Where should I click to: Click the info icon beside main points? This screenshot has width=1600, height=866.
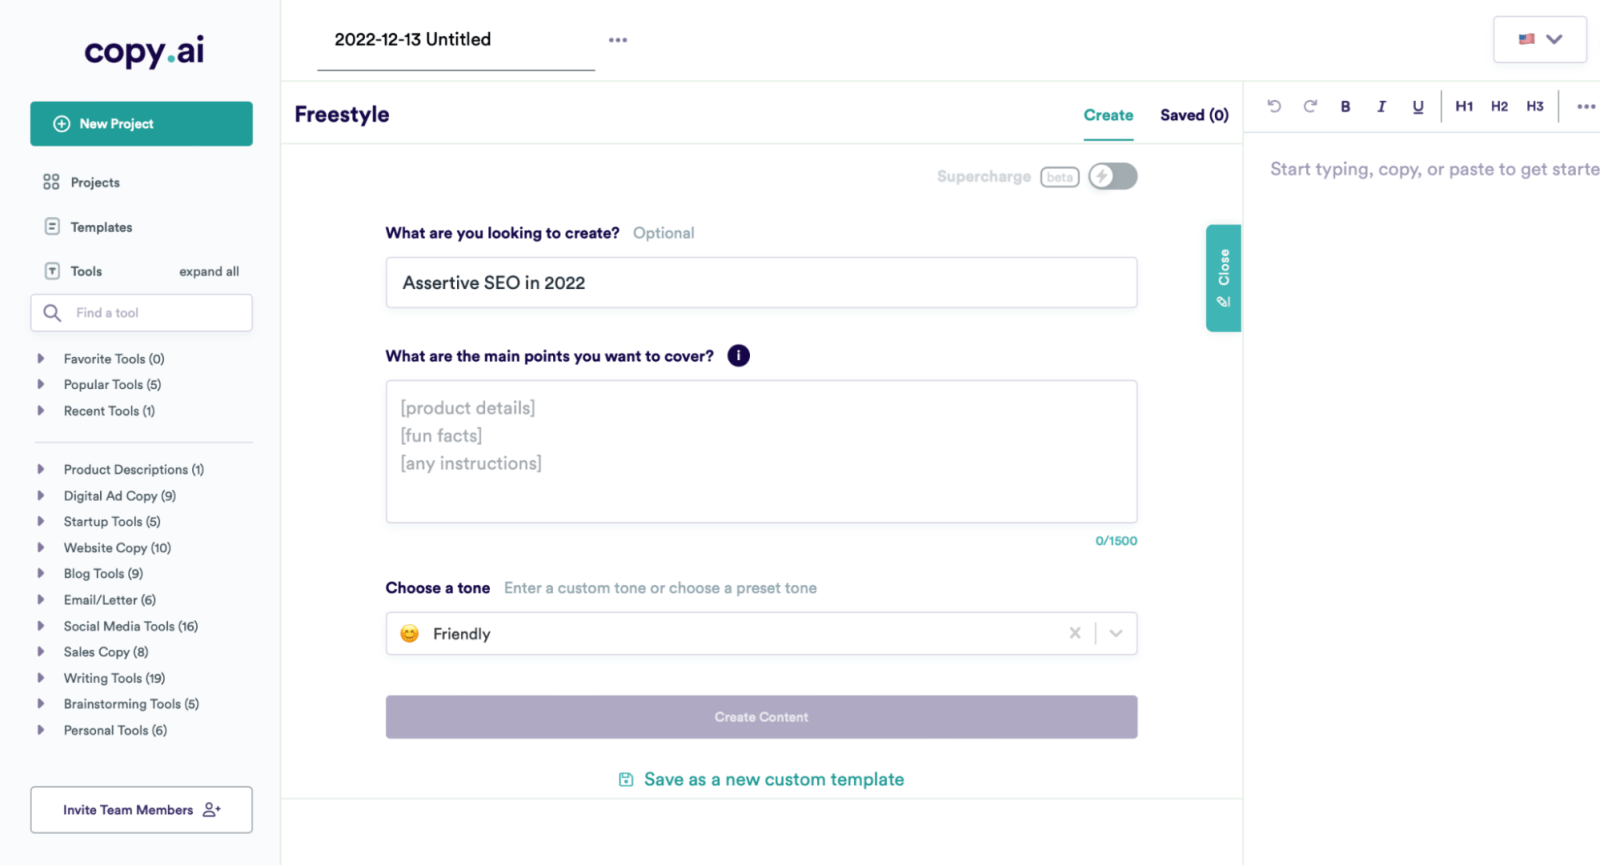(x=738, y=356)
